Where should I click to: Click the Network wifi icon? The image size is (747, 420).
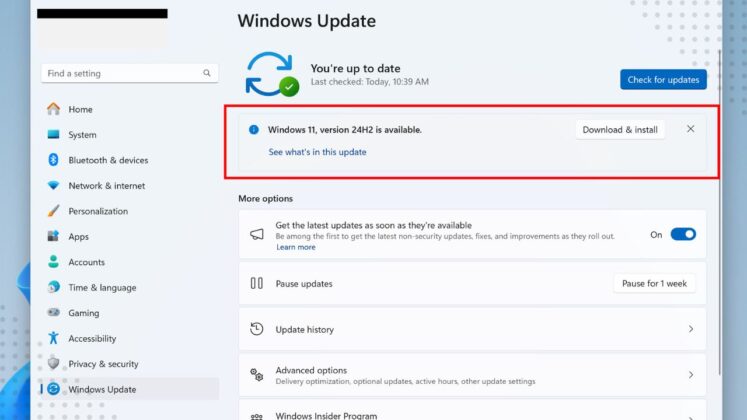[53, 185]
